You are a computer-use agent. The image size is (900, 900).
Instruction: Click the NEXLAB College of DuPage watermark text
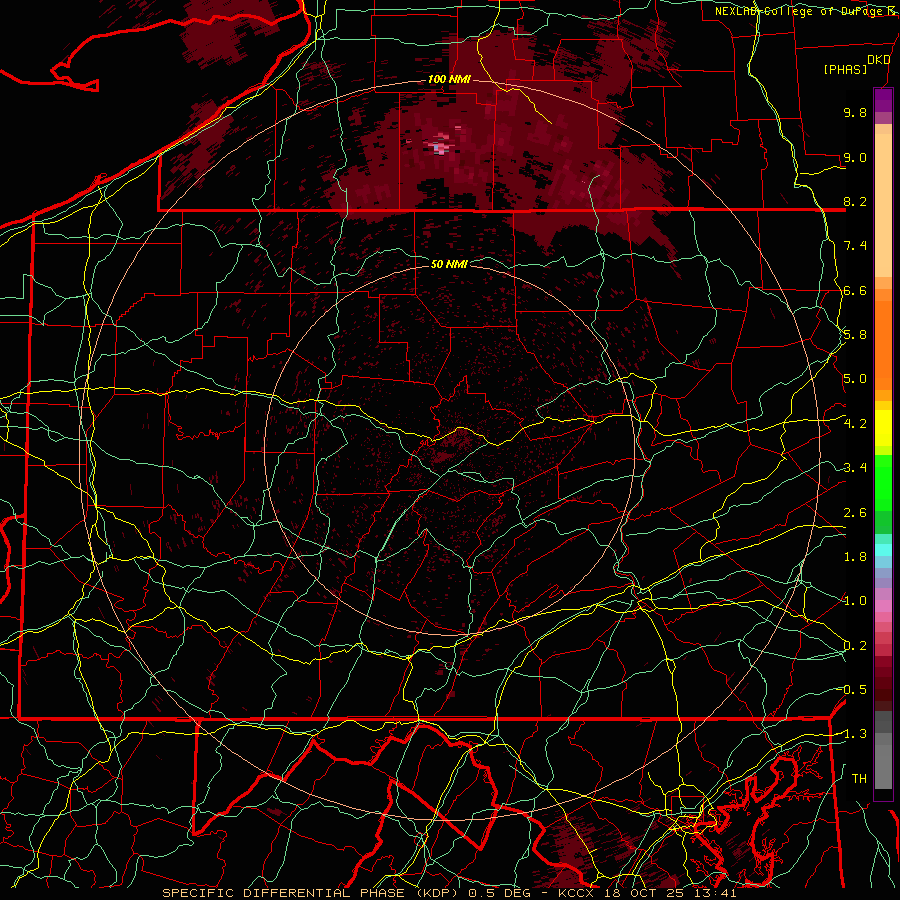[806, 11]
